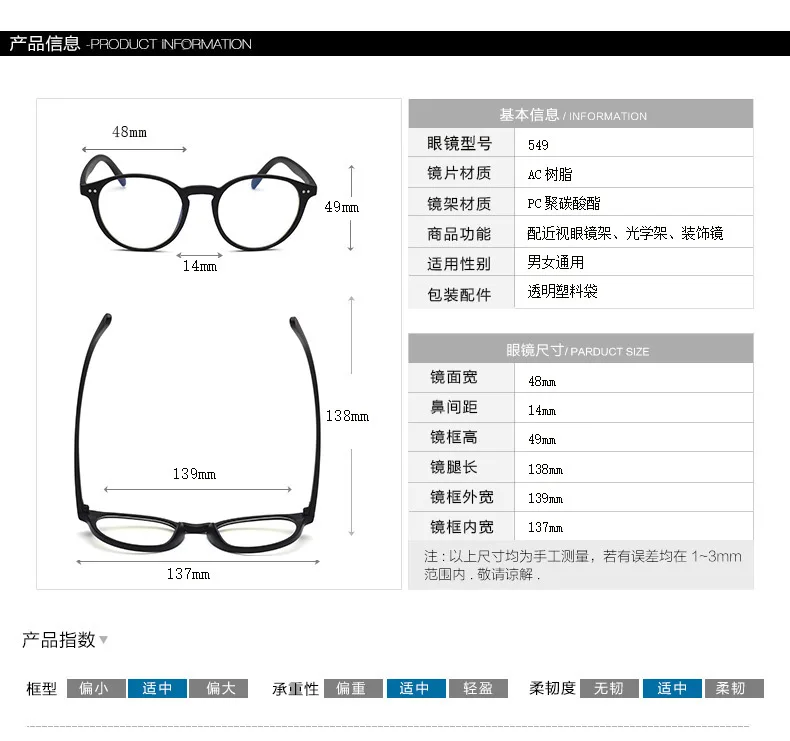Screen dimensions: 790x741
Task: Click the 48mm lens width diagram label
Action: pyautogui.click(x=129, y=132)
